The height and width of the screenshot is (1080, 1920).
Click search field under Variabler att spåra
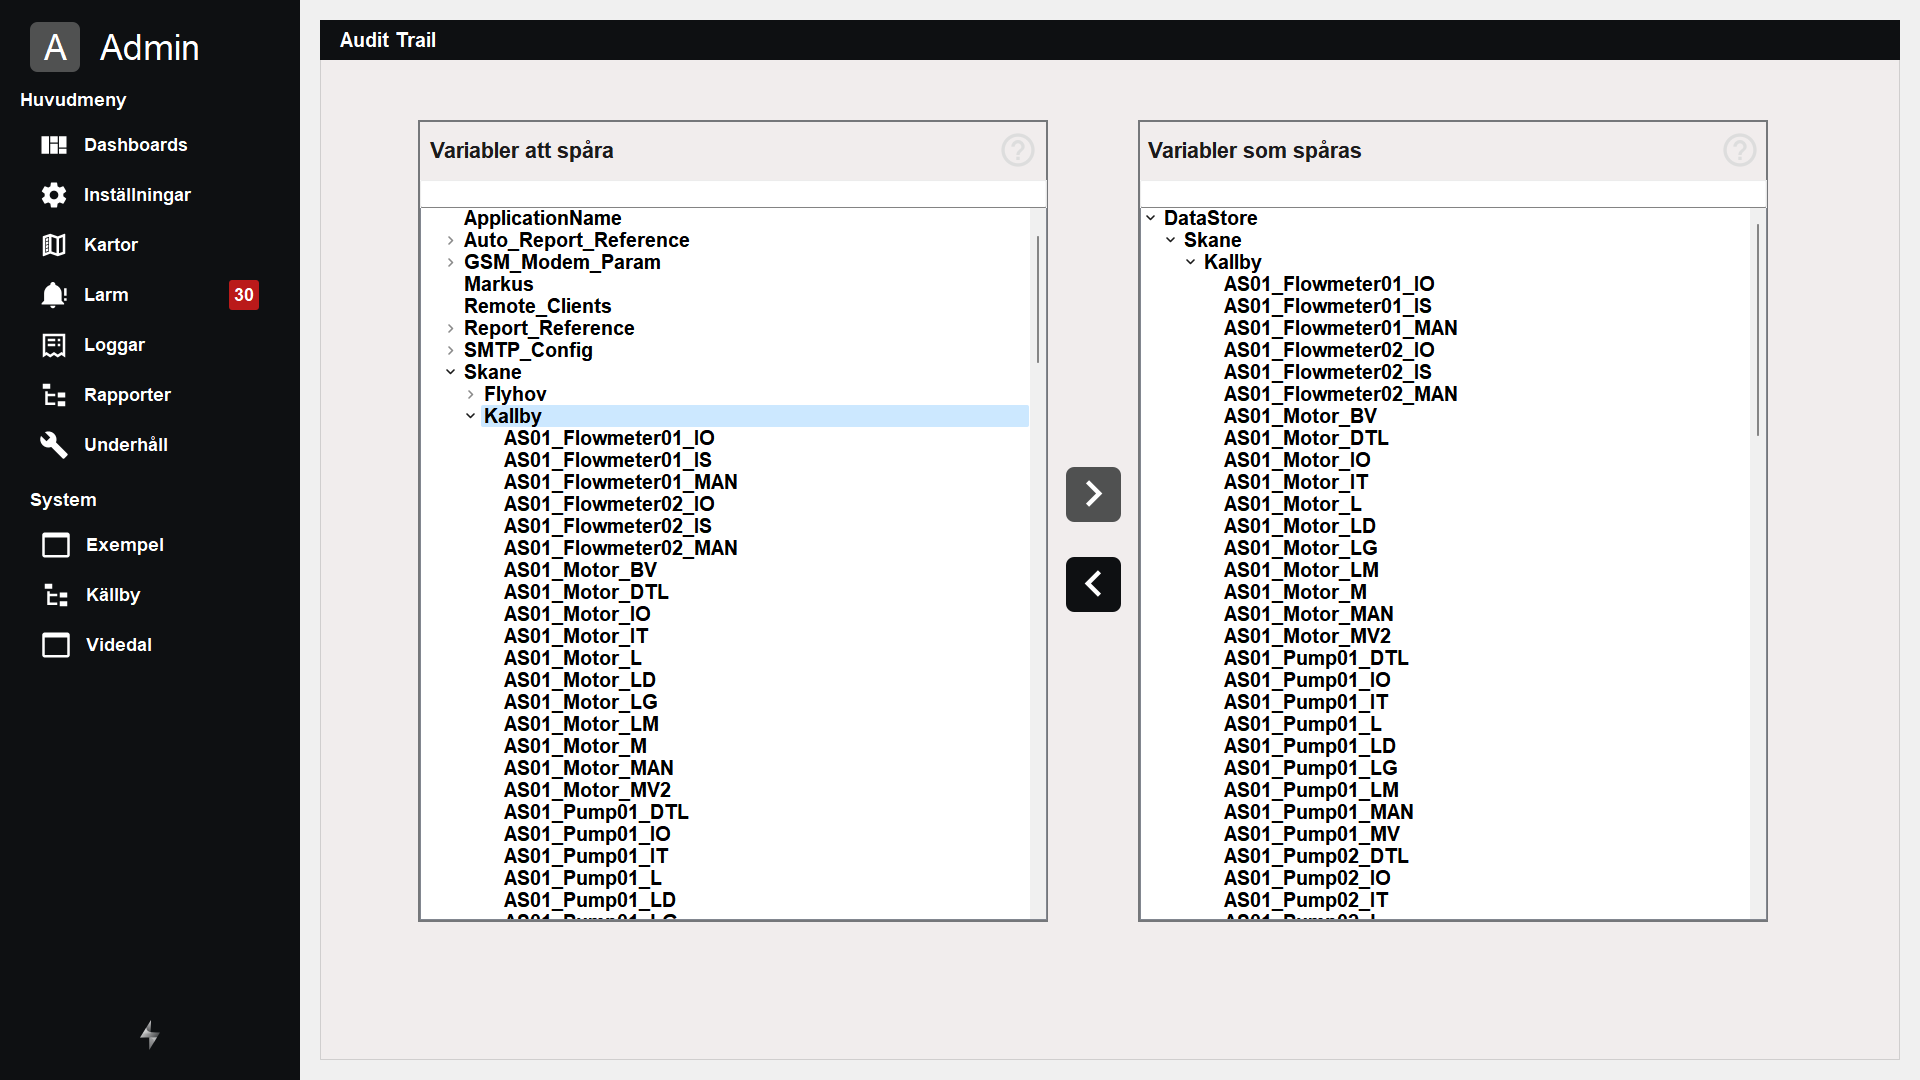pos(732,194)
